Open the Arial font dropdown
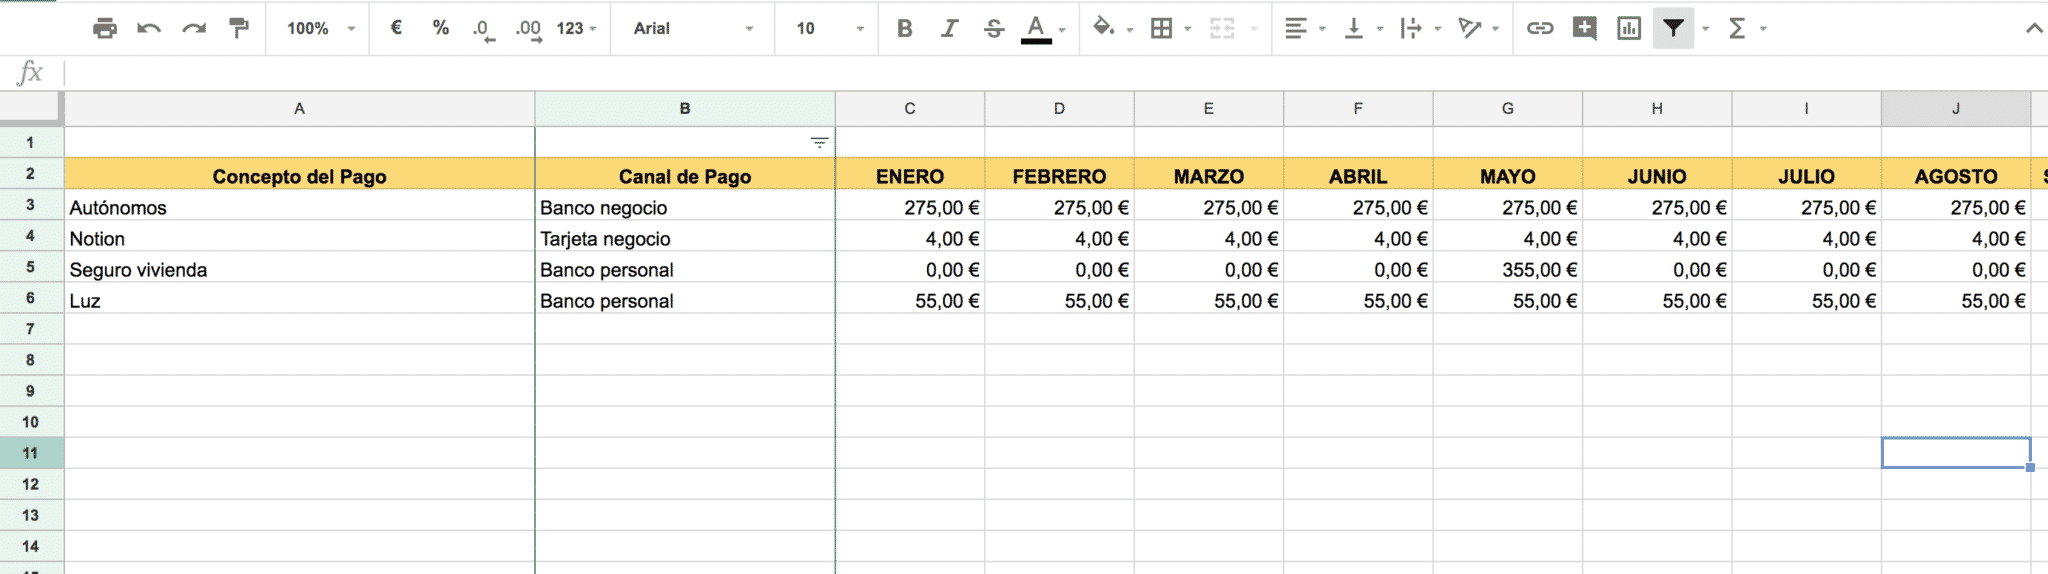 pos(692,28)
